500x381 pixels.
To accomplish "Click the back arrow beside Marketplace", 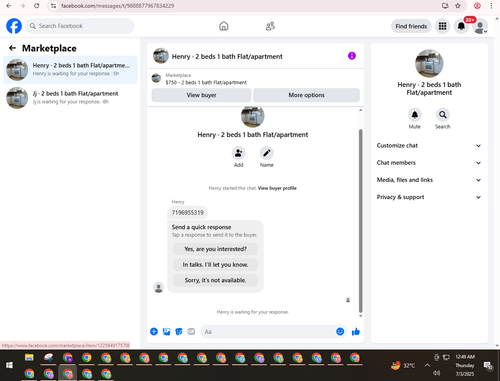I will point(12,48).
